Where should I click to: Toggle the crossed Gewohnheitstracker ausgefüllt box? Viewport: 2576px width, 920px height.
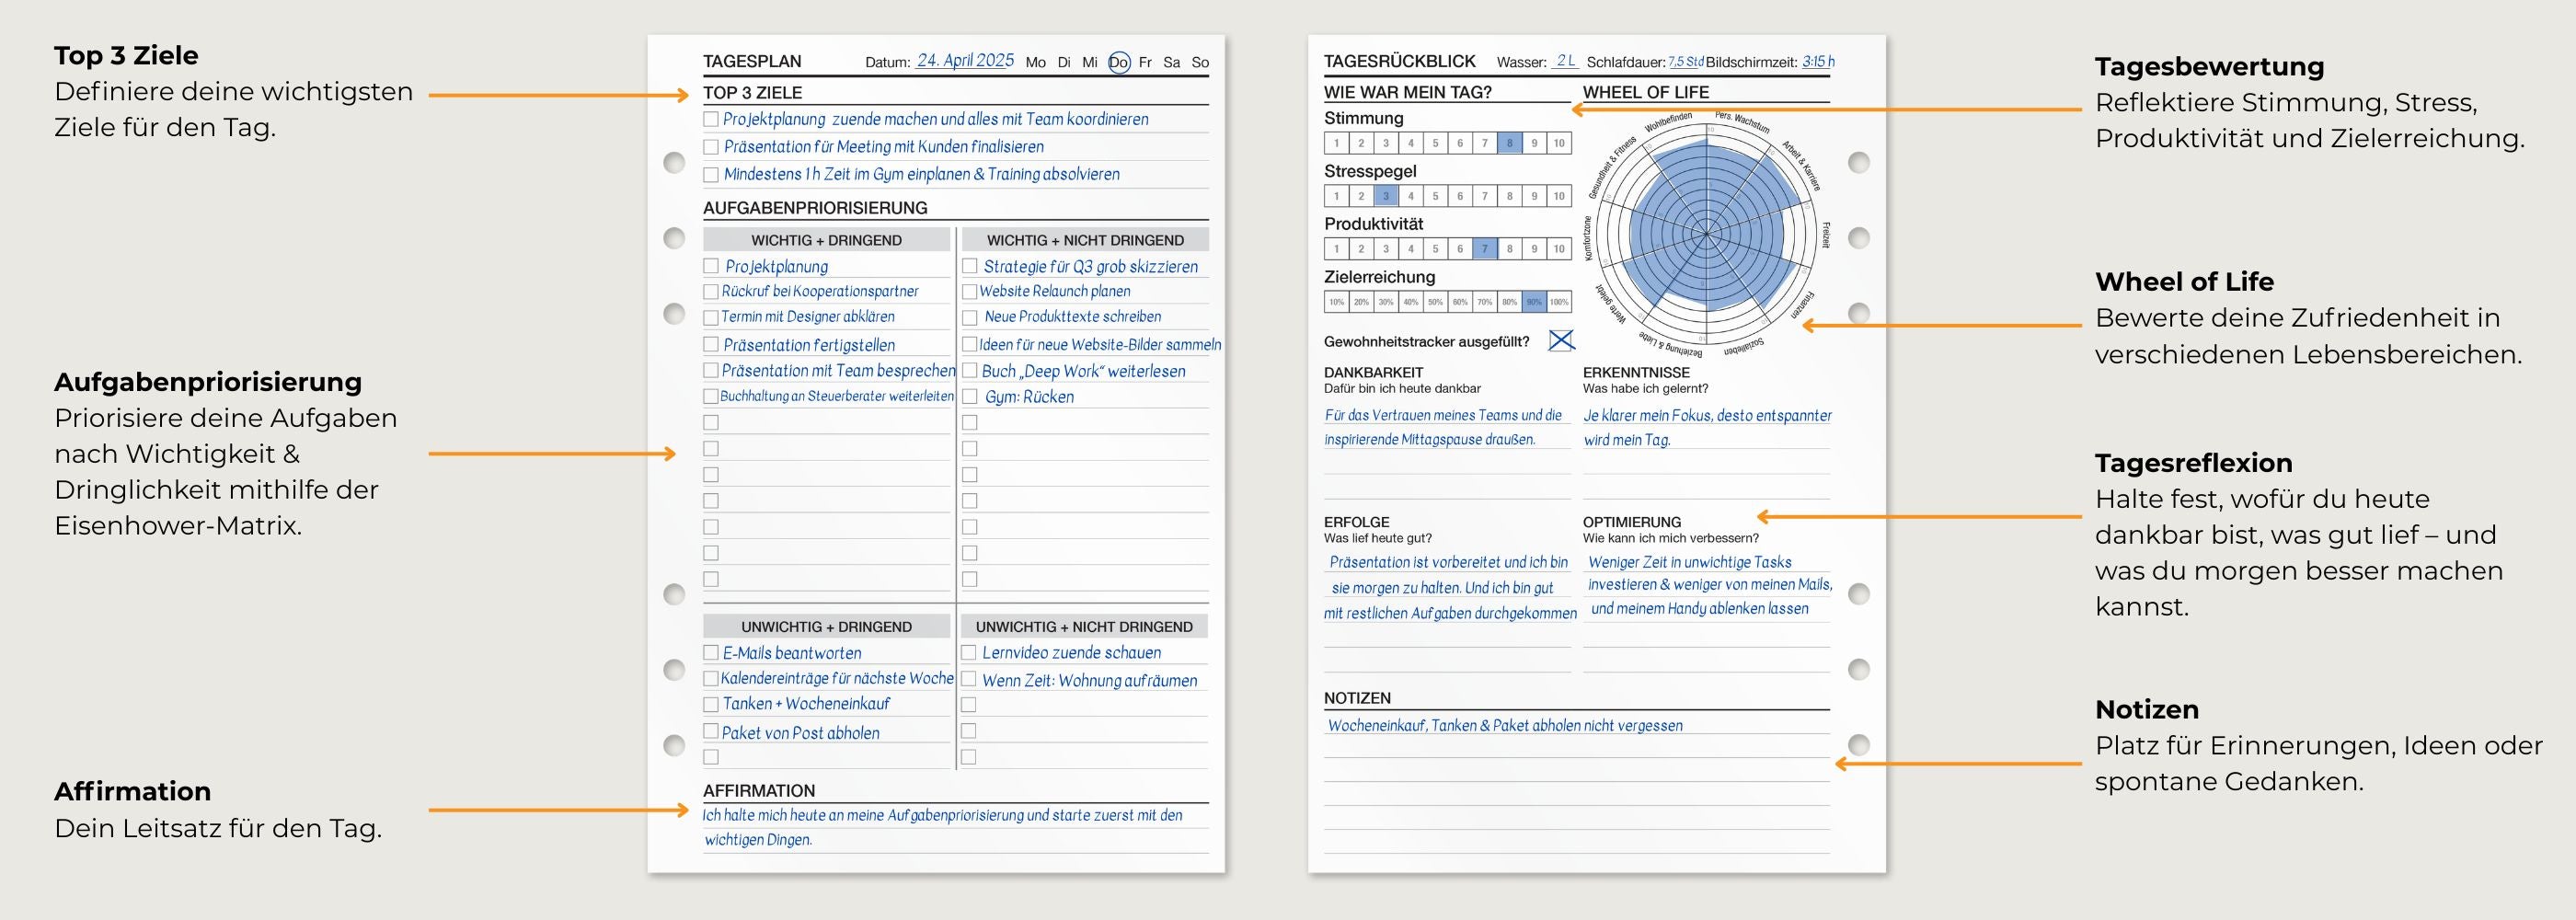[x=1560, y=341]
